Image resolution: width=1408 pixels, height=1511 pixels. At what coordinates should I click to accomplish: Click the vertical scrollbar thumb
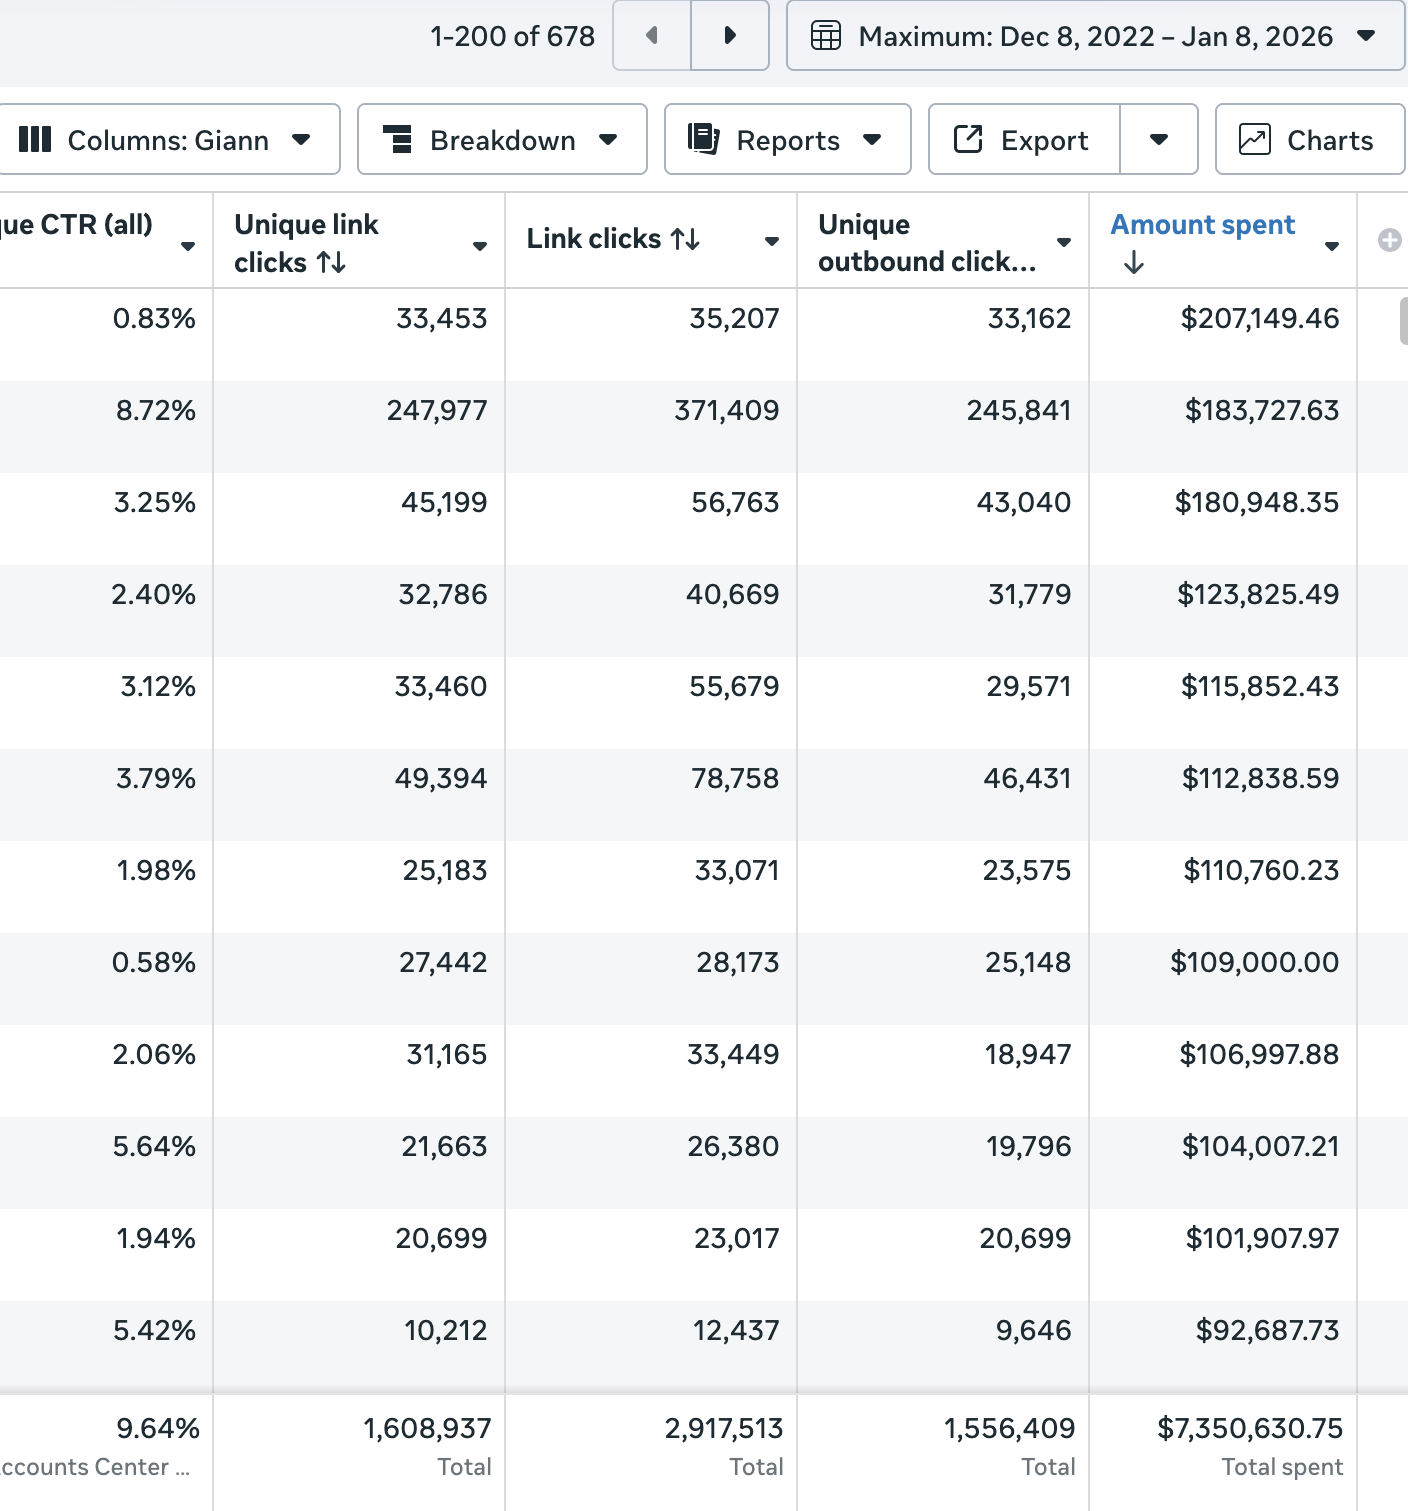[1403, 321]
